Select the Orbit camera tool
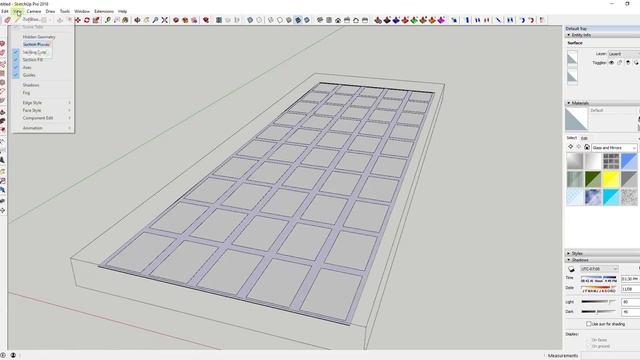The width and height of the screenshot is (640, 360). [138, 20]
